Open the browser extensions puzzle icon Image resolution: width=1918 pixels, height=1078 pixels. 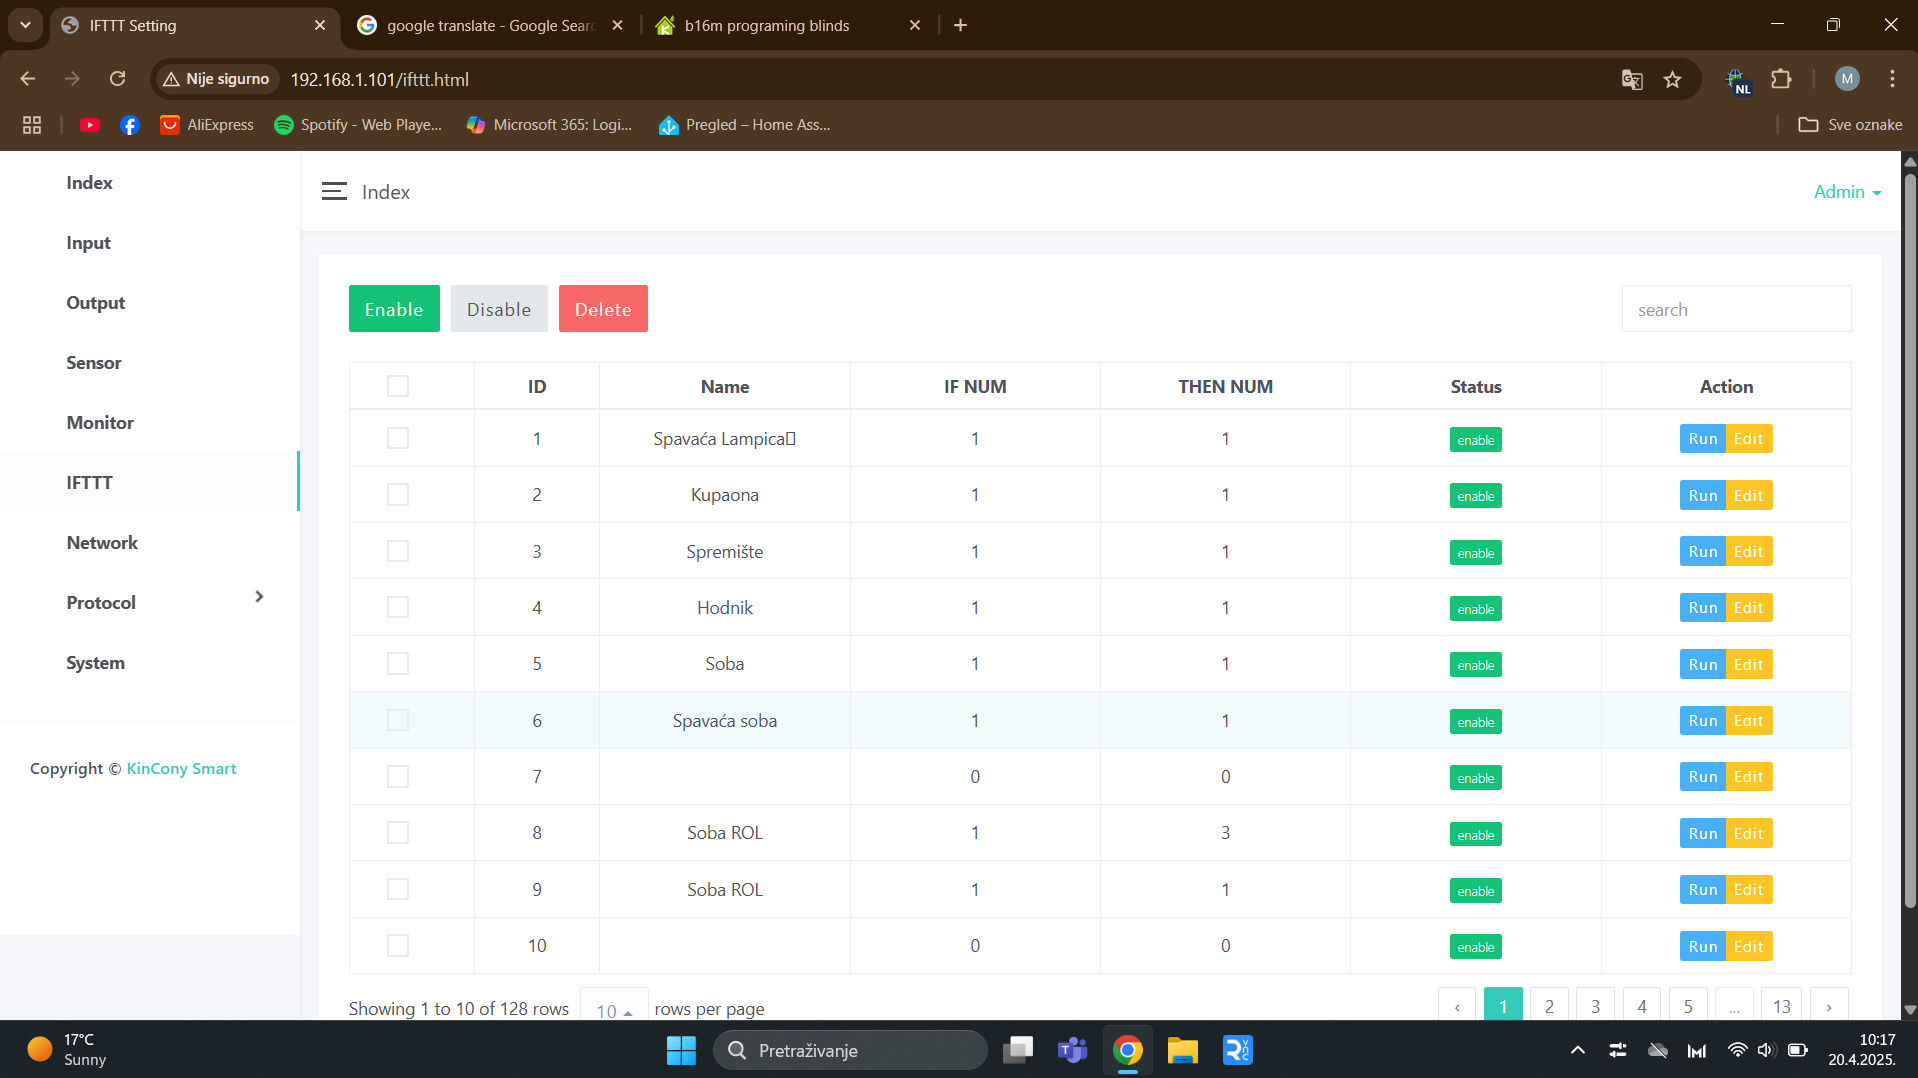(x=1781, y=79)
